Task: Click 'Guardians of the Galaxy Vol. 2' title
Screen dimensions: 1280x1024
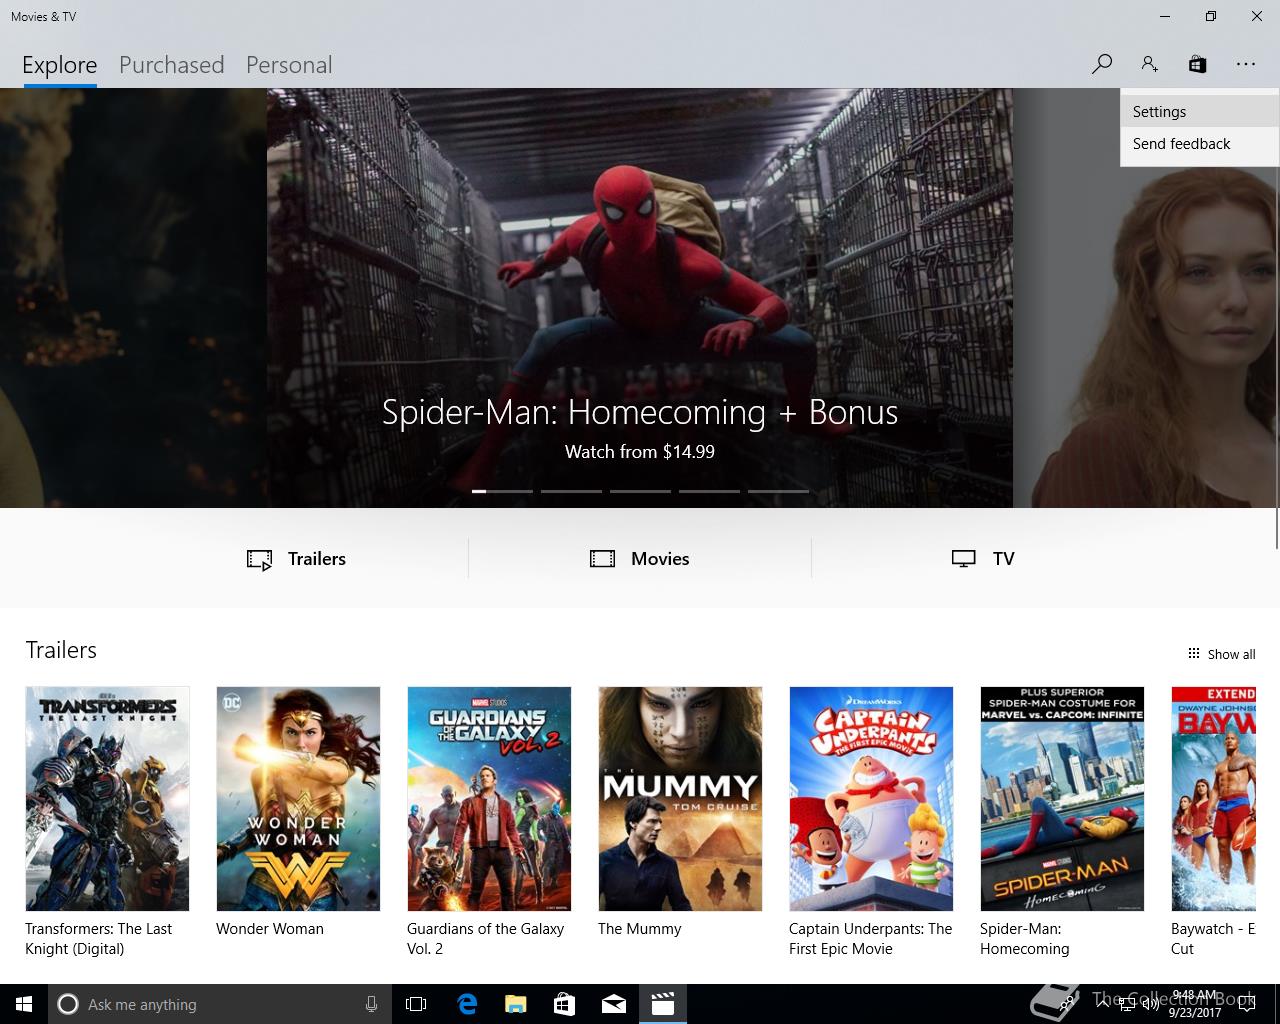Action: click(x=485, y=939)
